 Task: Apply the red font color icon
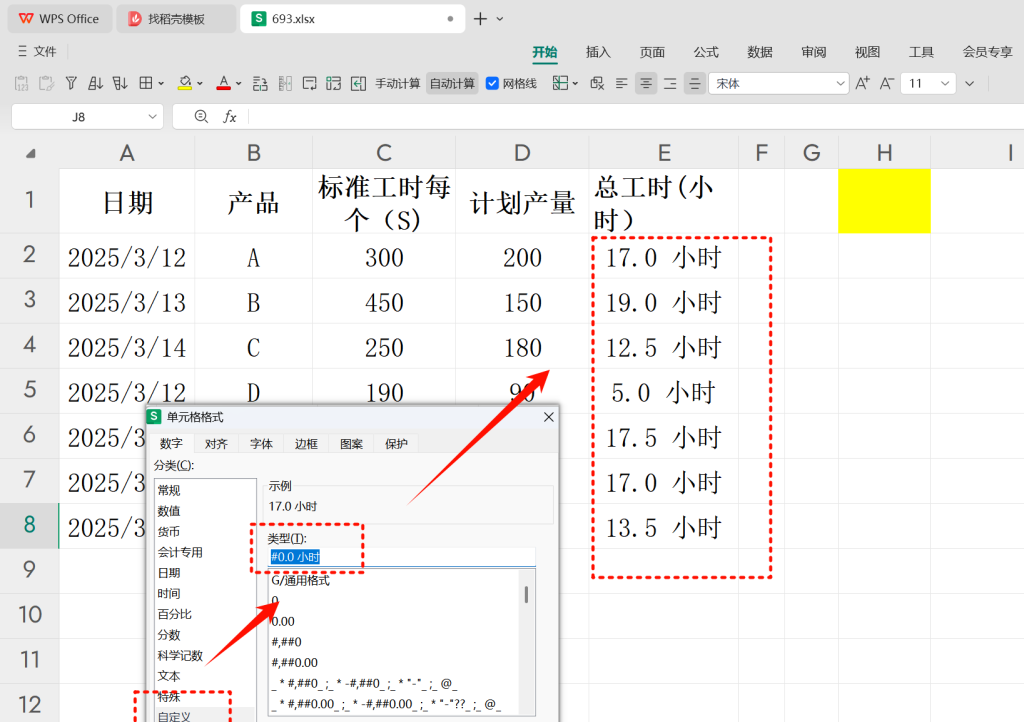(x=224, y=83)
